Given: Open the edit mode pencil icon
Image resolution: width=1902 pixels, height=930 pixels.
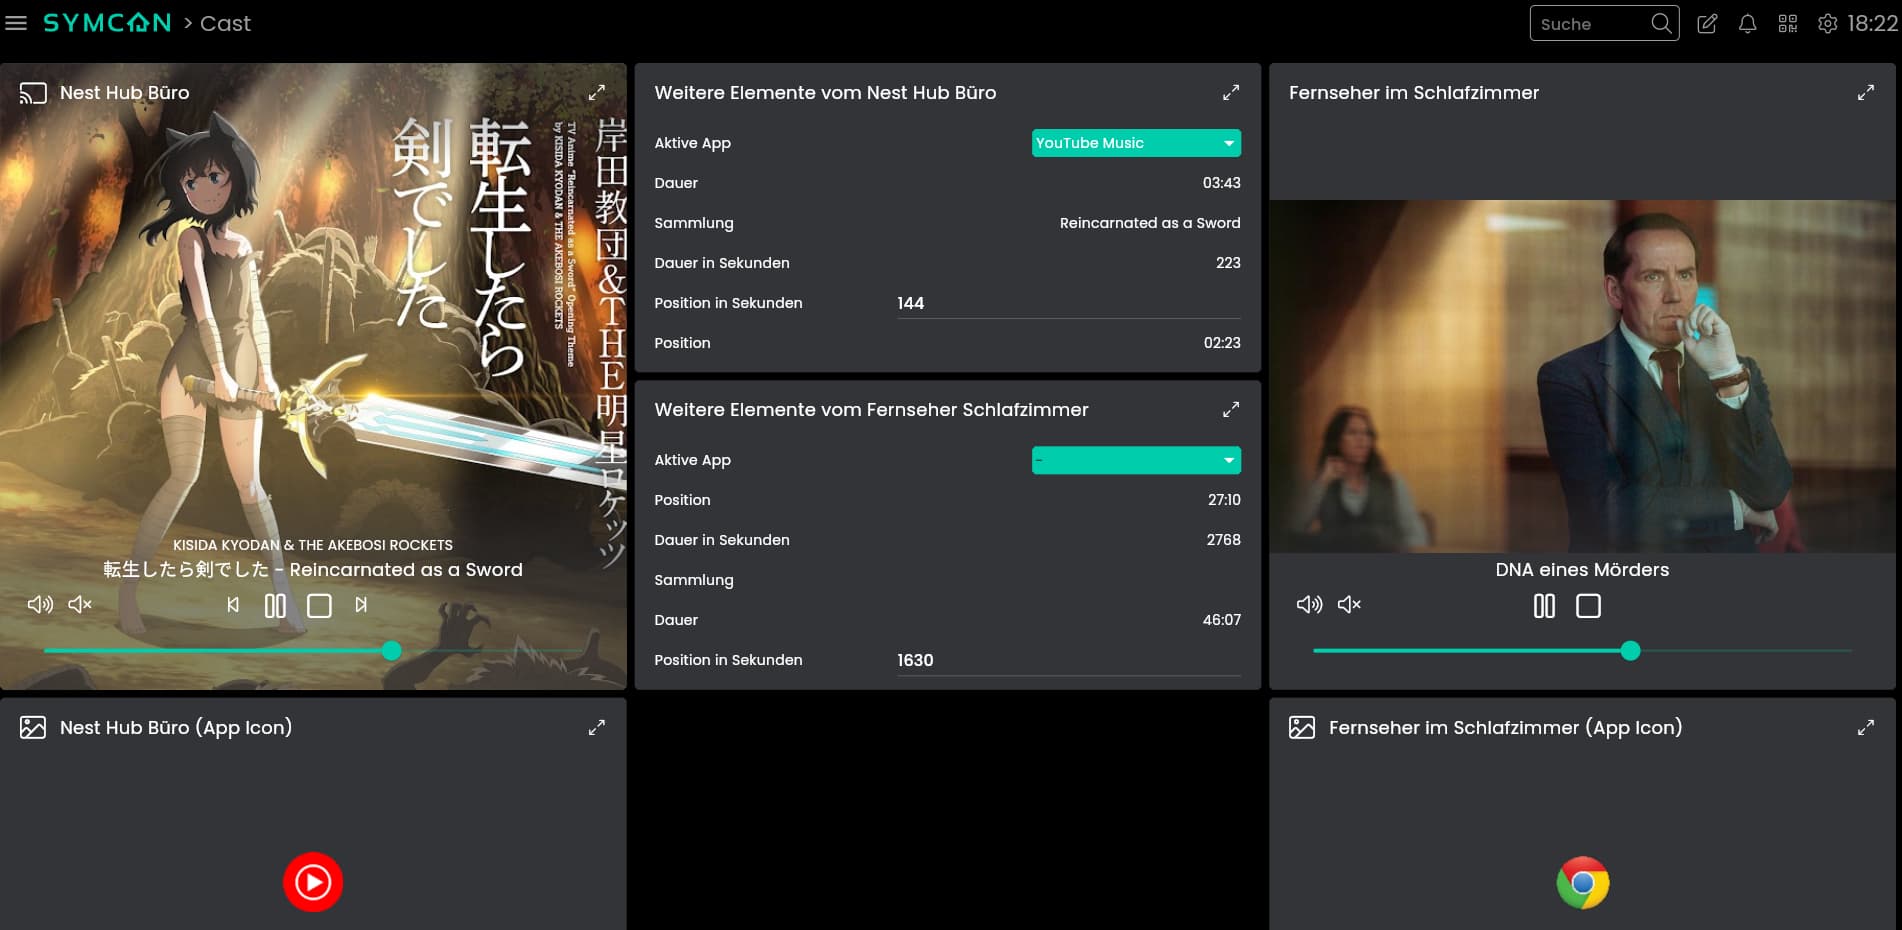Looking at the screenshot, I should (1707, 24).
